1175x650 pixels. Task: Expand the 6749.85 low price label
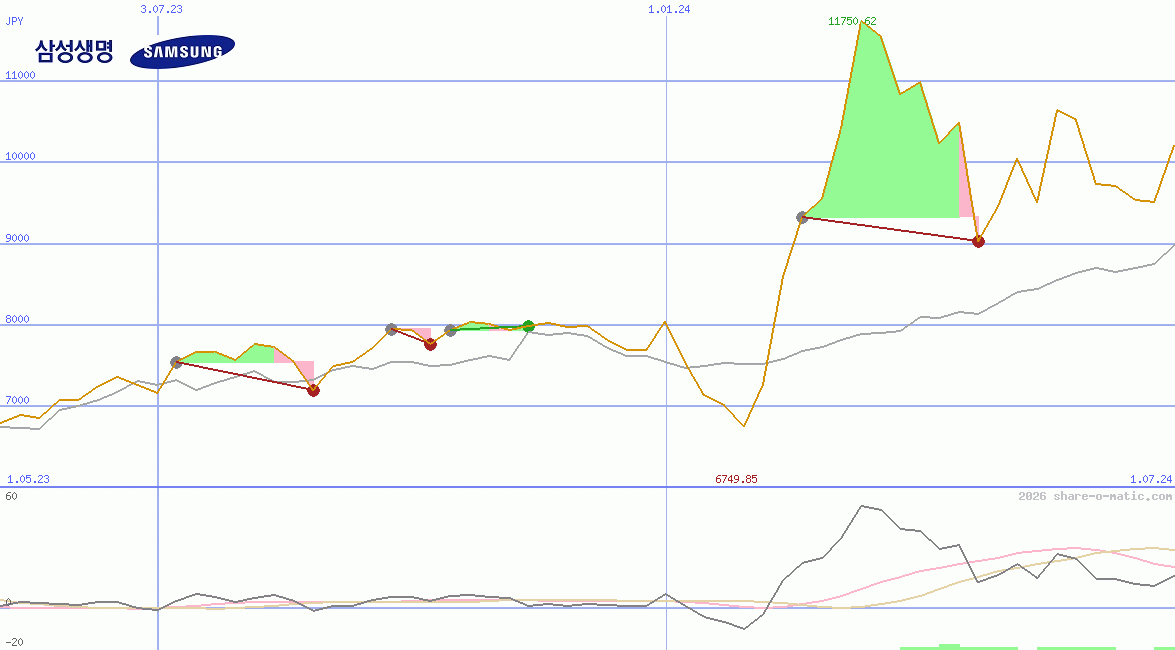[737, 477]
